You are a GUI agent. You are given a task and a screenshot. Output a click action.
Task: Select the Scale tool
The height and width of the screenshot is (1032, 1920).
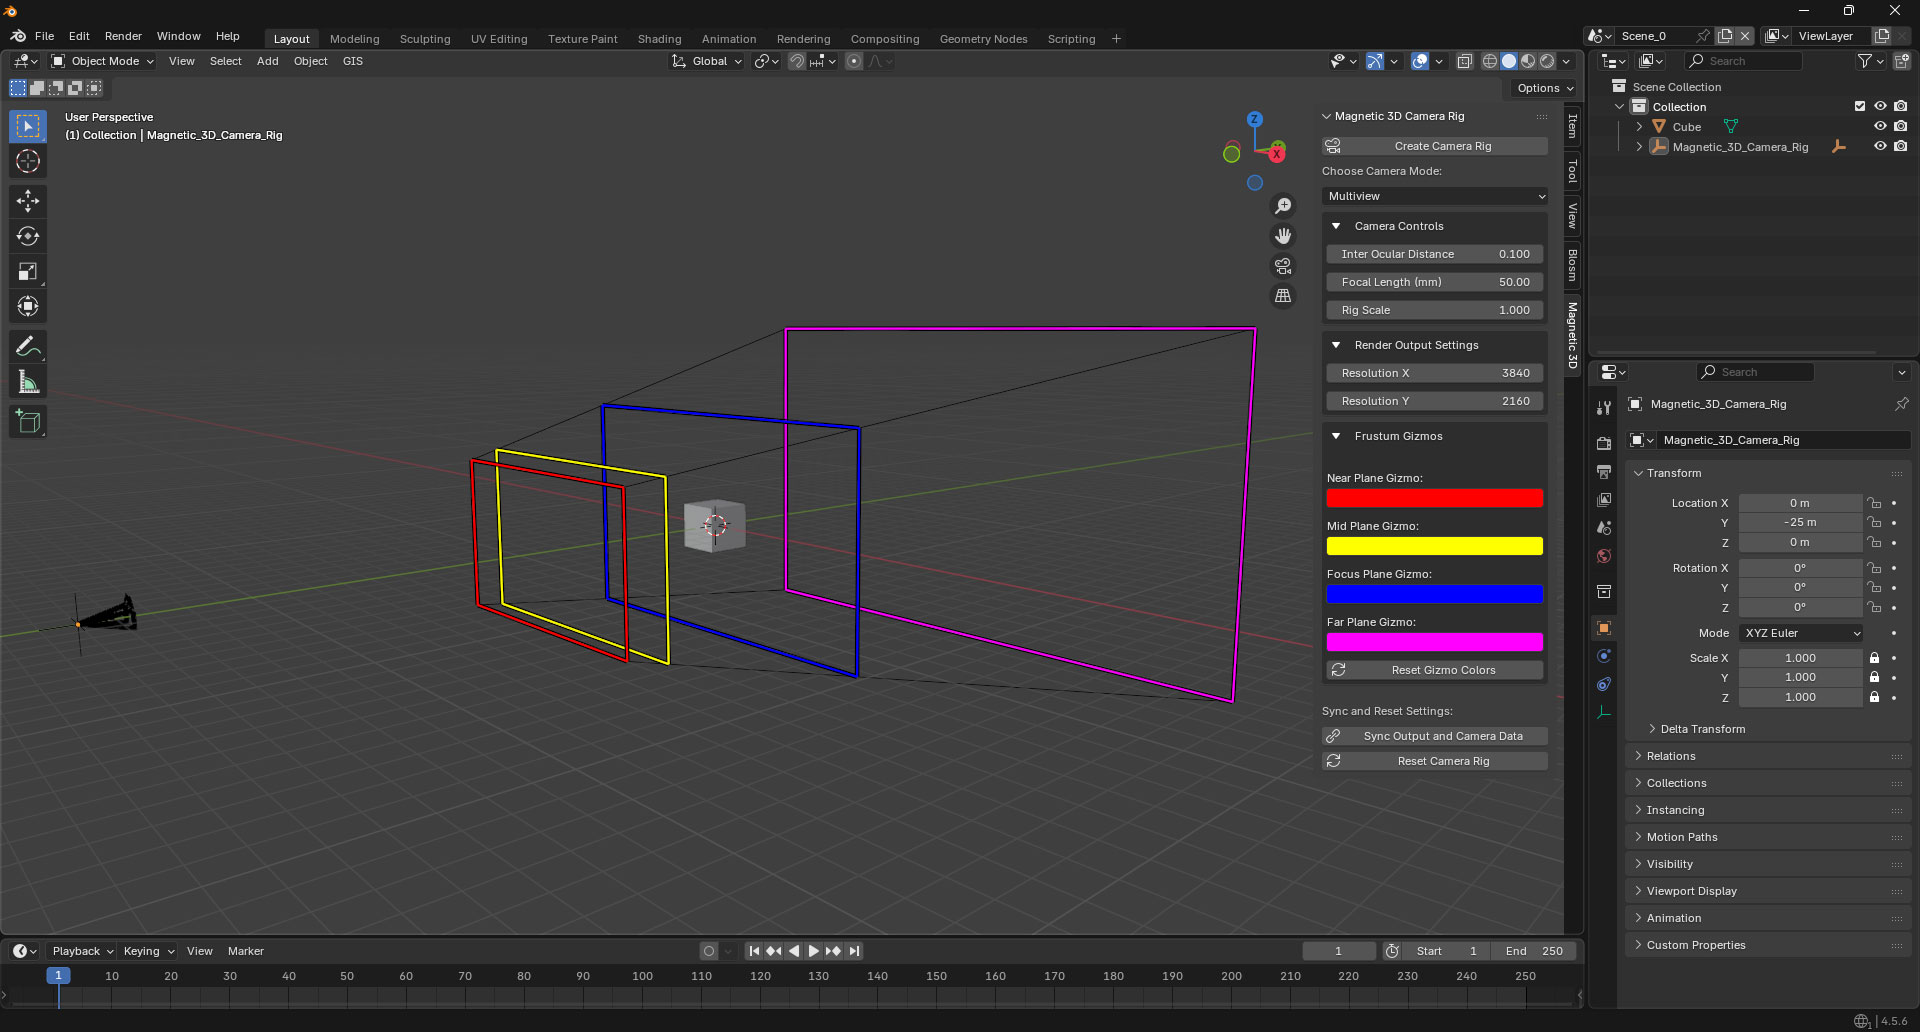coord(28,271)
